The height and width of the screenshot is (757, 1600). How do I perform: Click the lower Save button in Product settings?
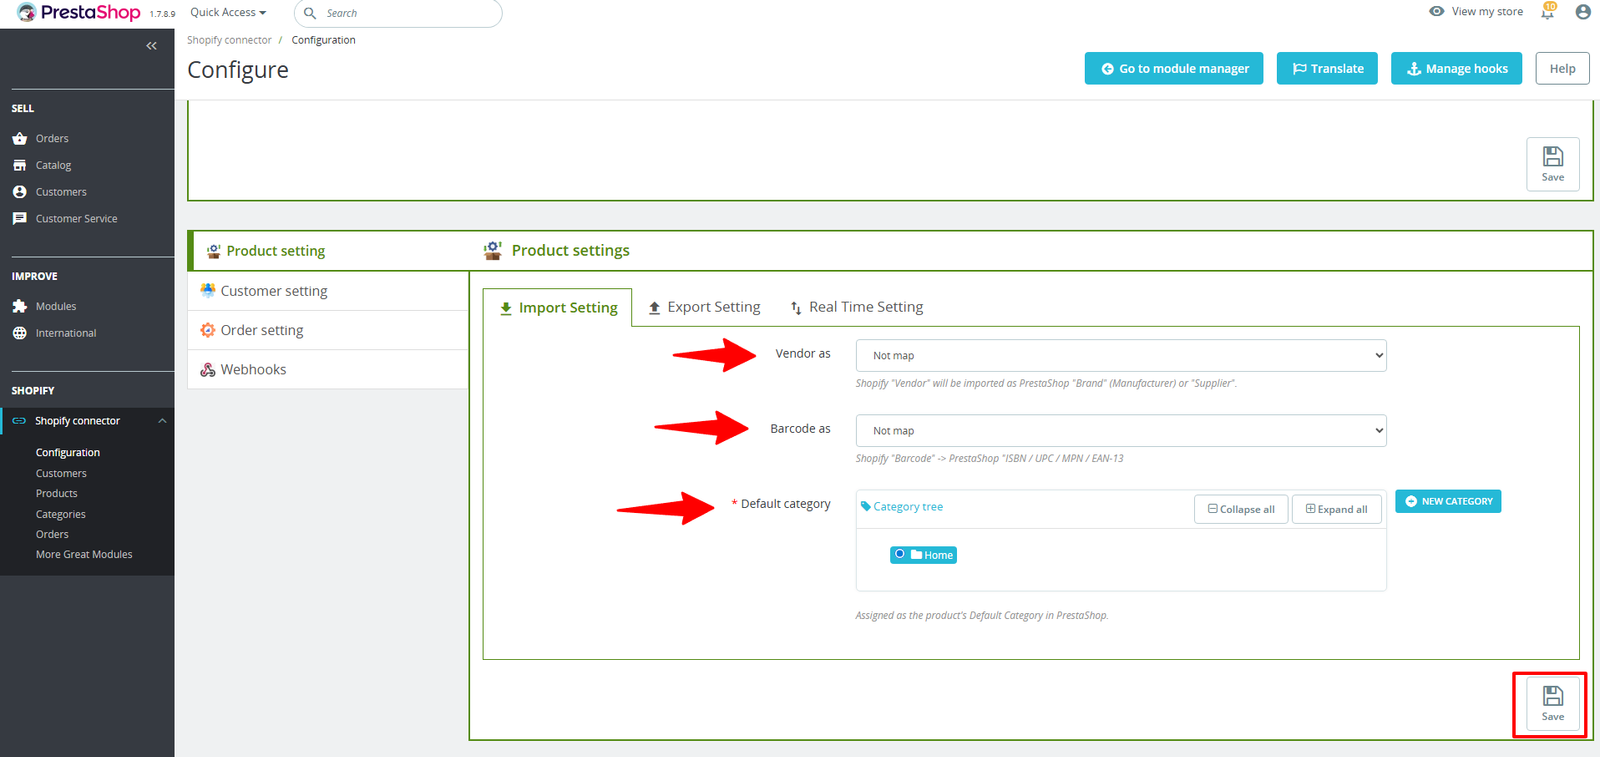1553,703
